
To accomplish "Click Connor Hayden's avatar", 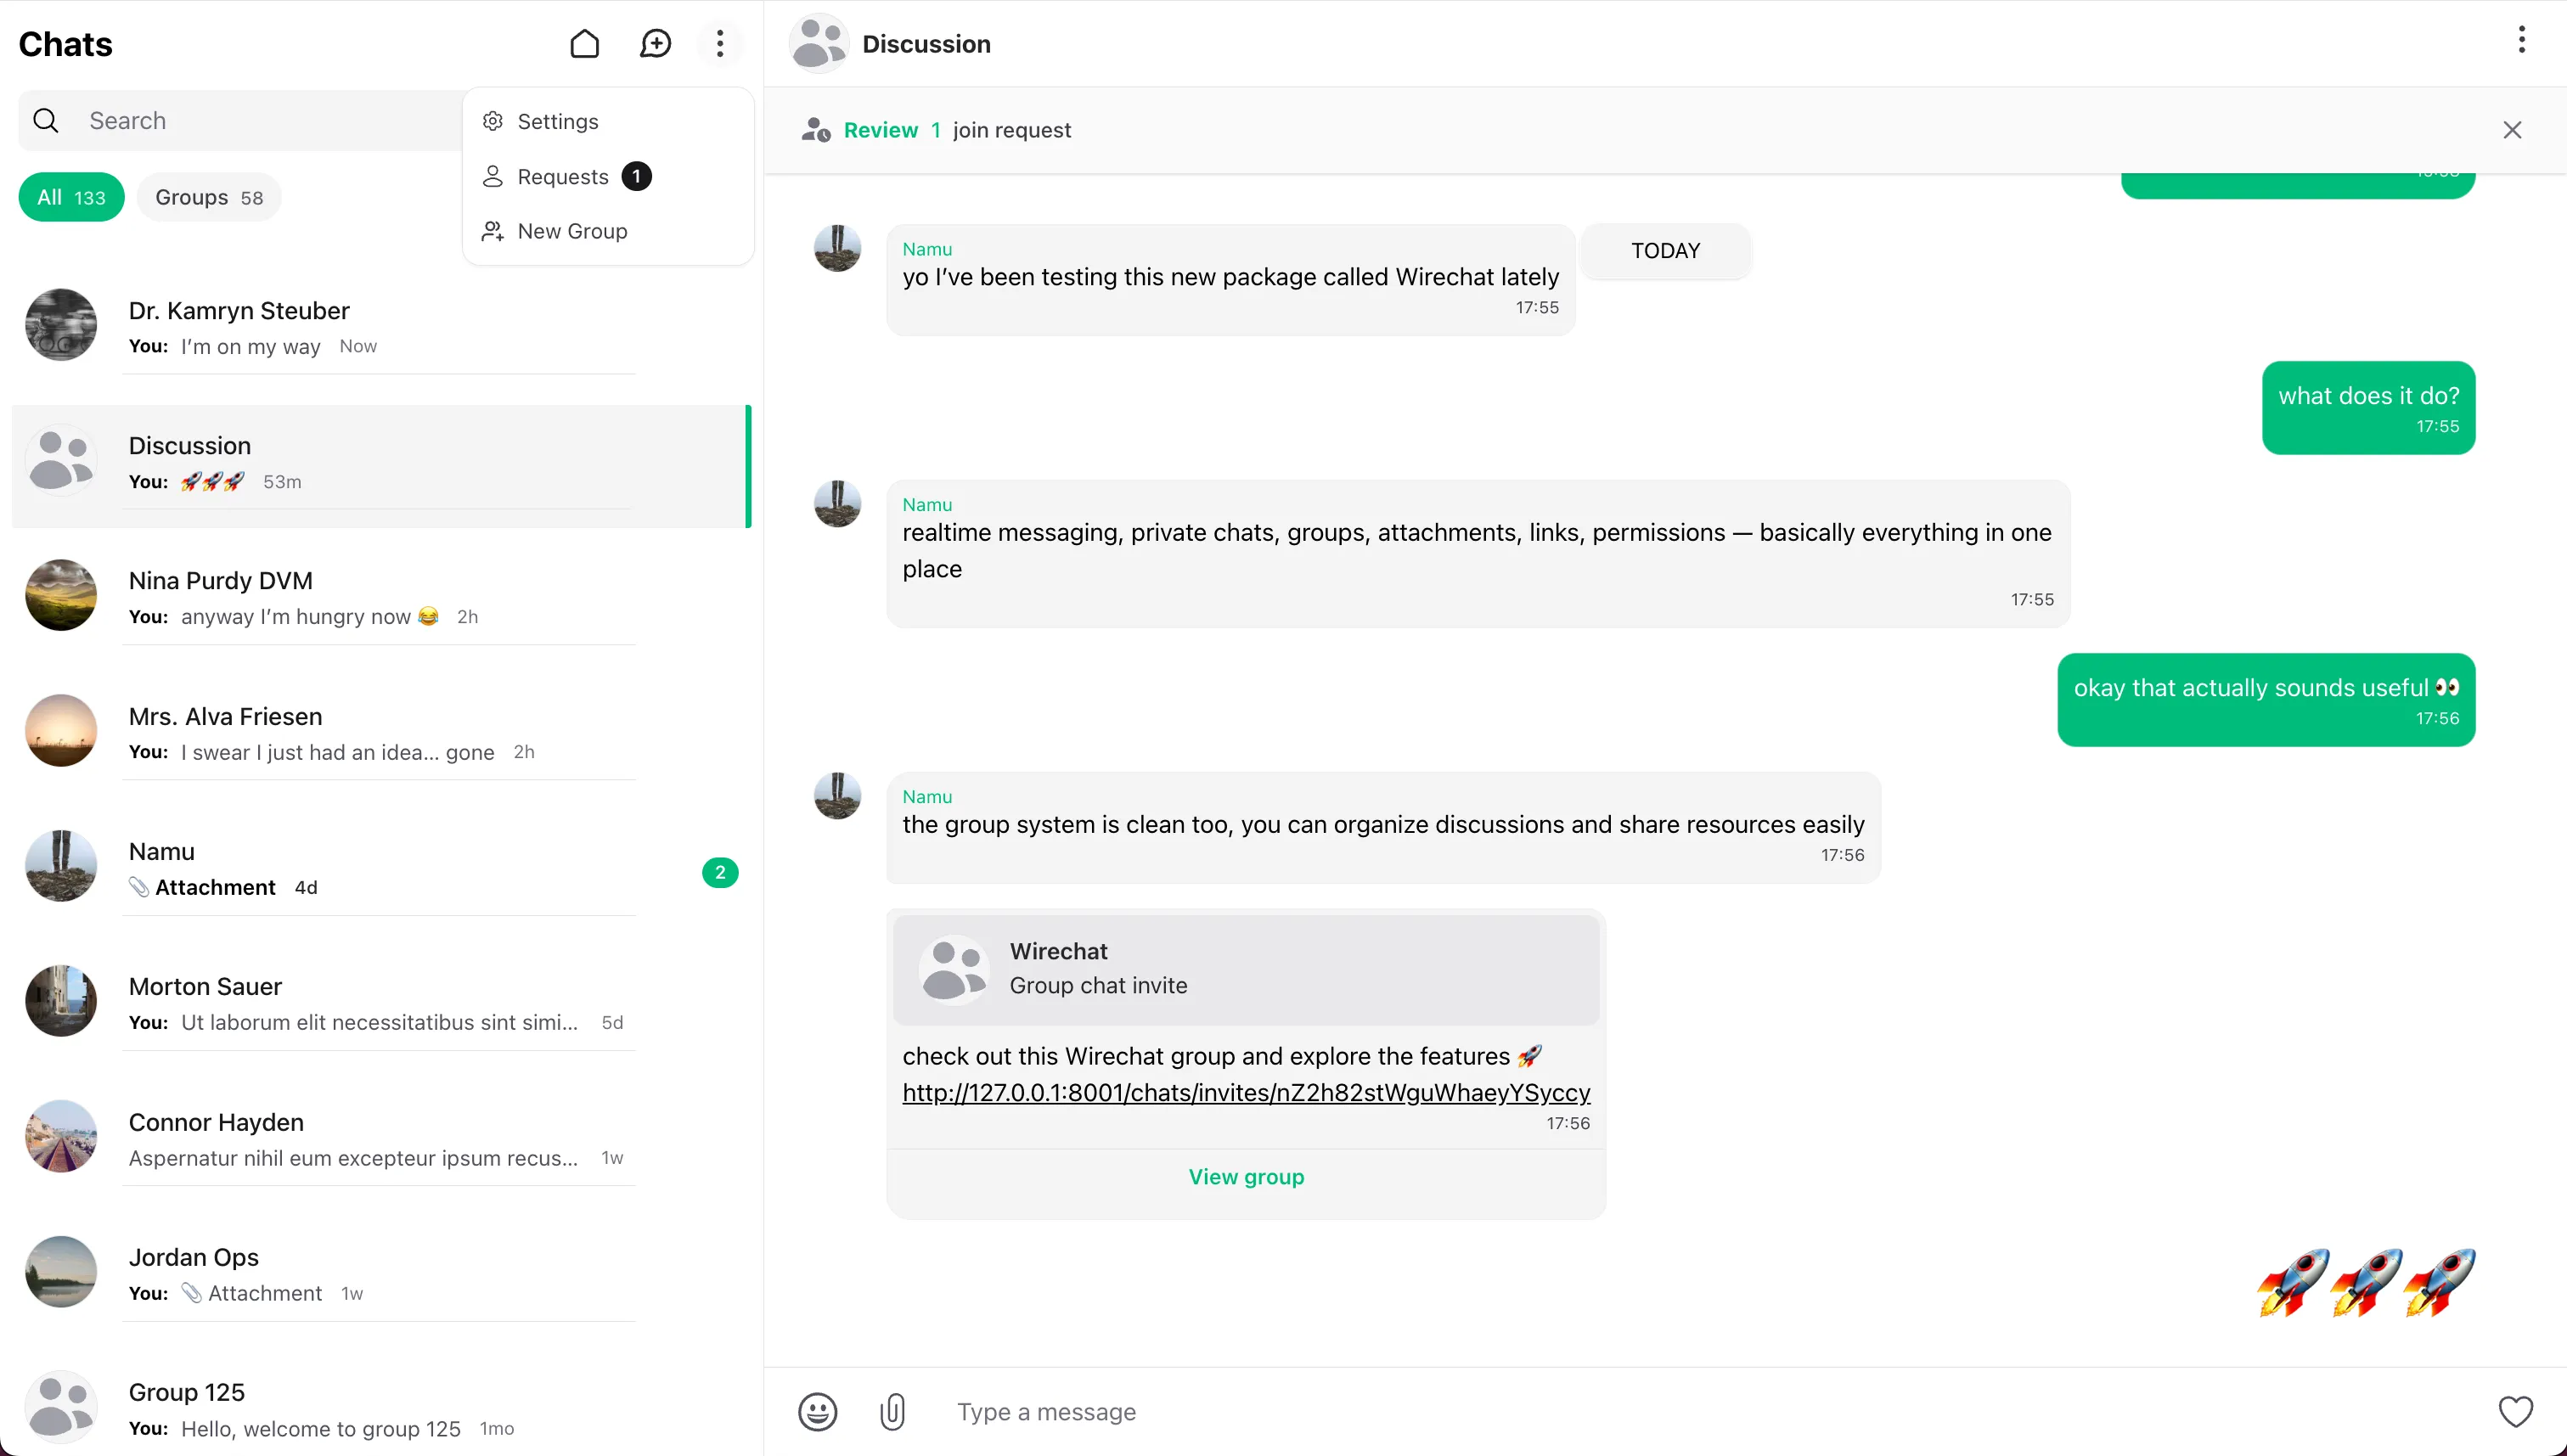I will coord(61,1137).
